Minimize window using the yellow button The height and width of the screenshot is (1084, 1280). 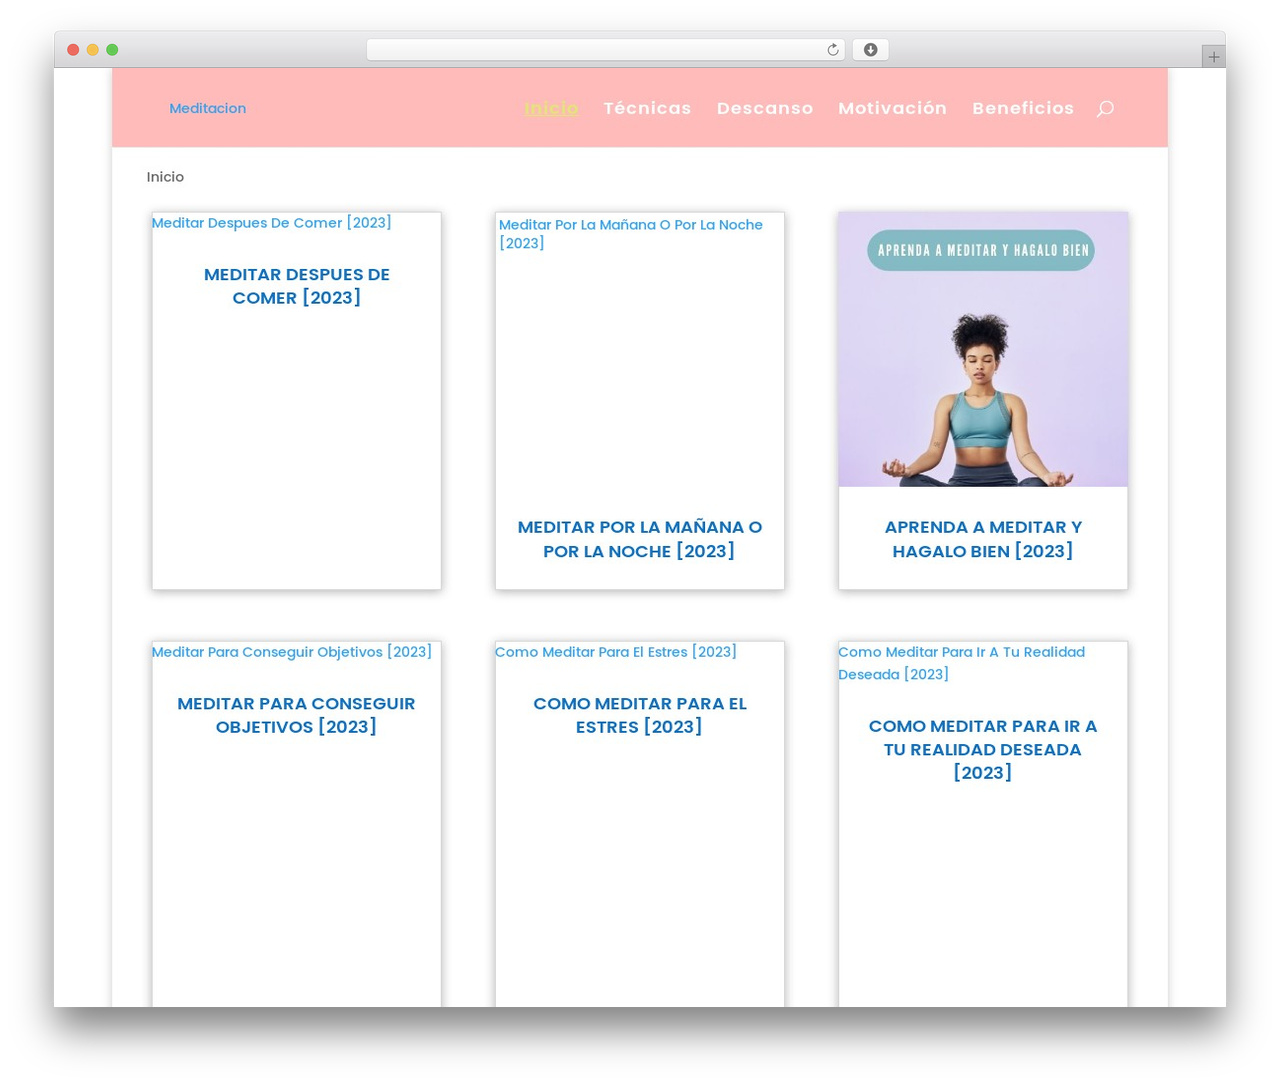point(93,50)
